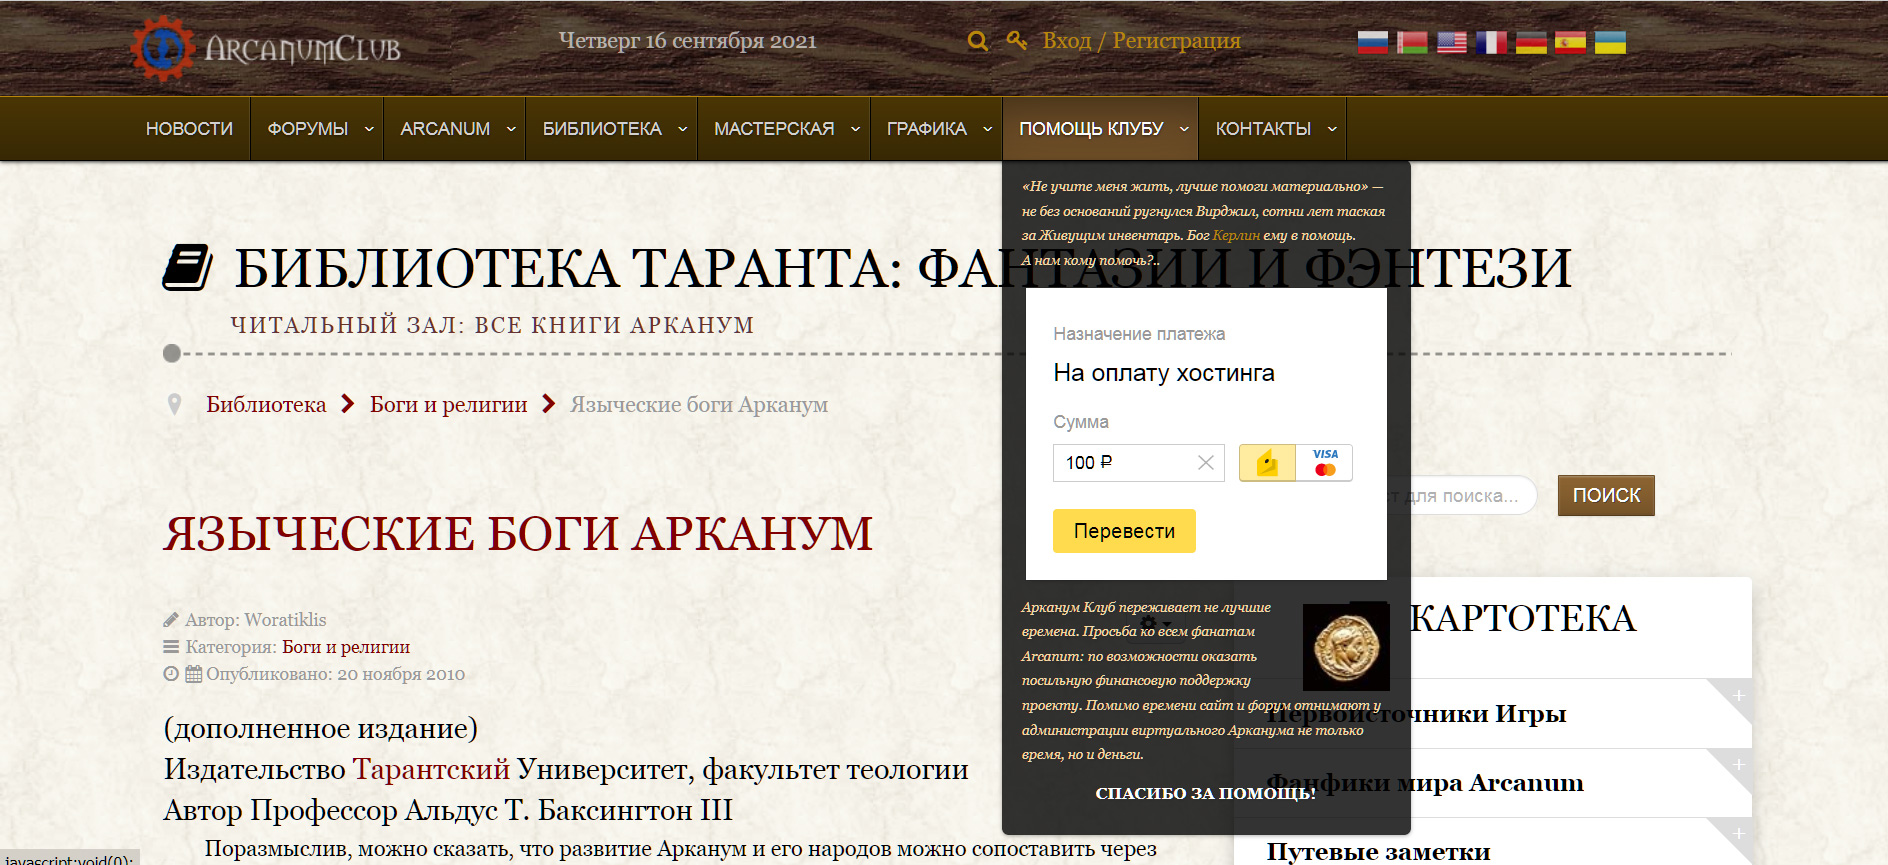Screen dimensions: 1888x865
Task: Click the gold coin thumbnail image
Action: (1346, 647)
